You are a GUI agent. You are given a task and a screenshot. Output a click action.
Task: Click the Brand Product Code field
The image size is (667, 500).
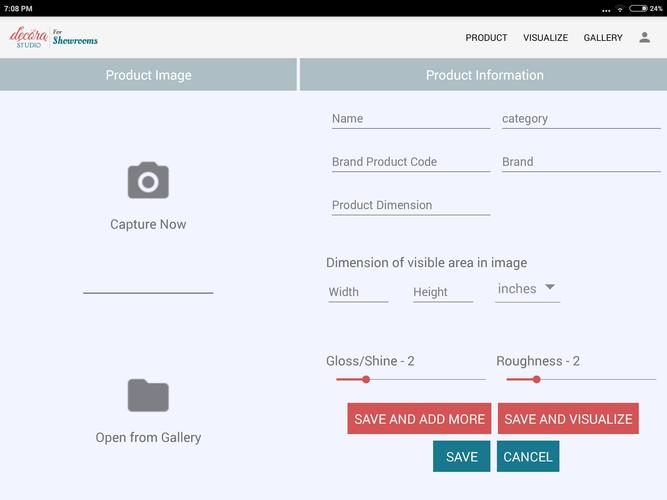(410, 162)
